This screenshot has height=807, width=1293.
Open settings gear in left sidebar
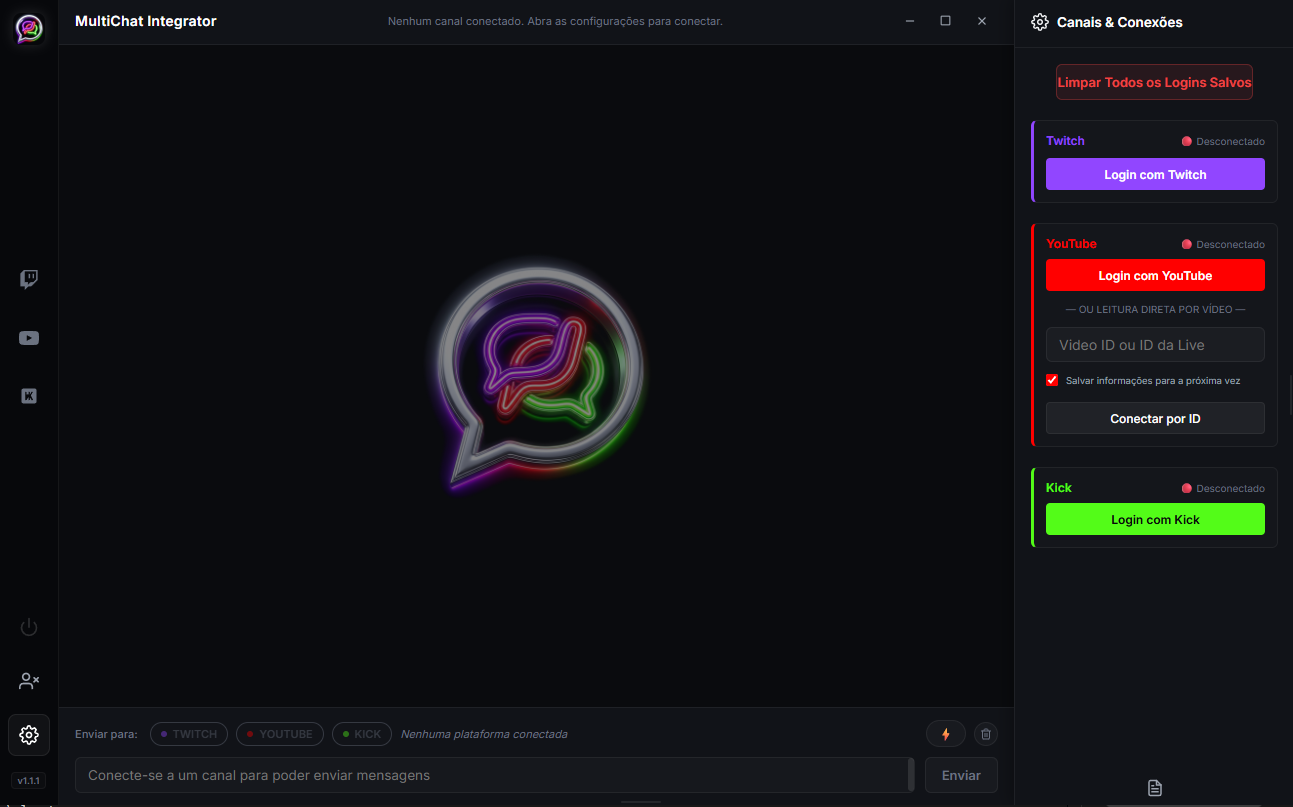pyautogui.click(x=29, y=735)
